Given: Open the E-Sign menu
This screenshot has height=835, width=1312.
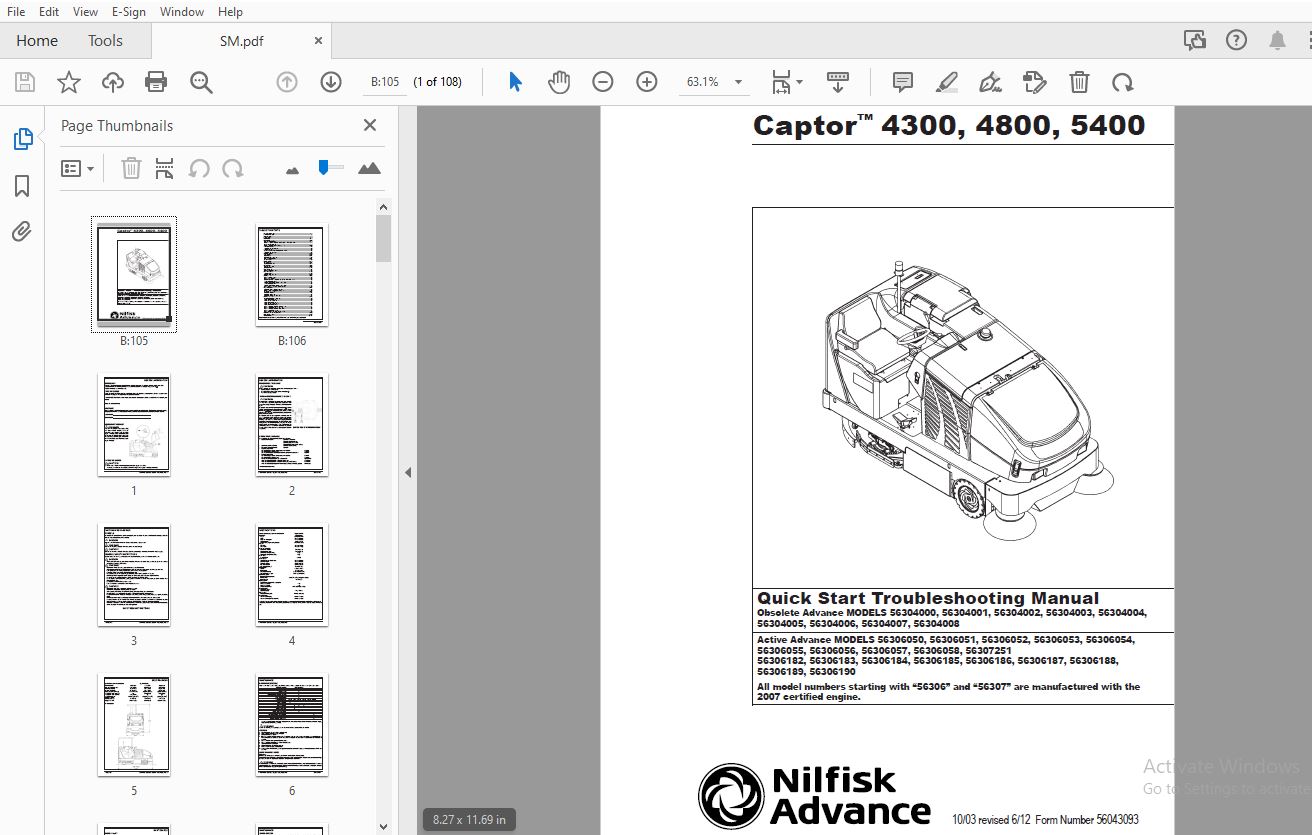Looking at the screenshot, I should (x=129, y=11).
